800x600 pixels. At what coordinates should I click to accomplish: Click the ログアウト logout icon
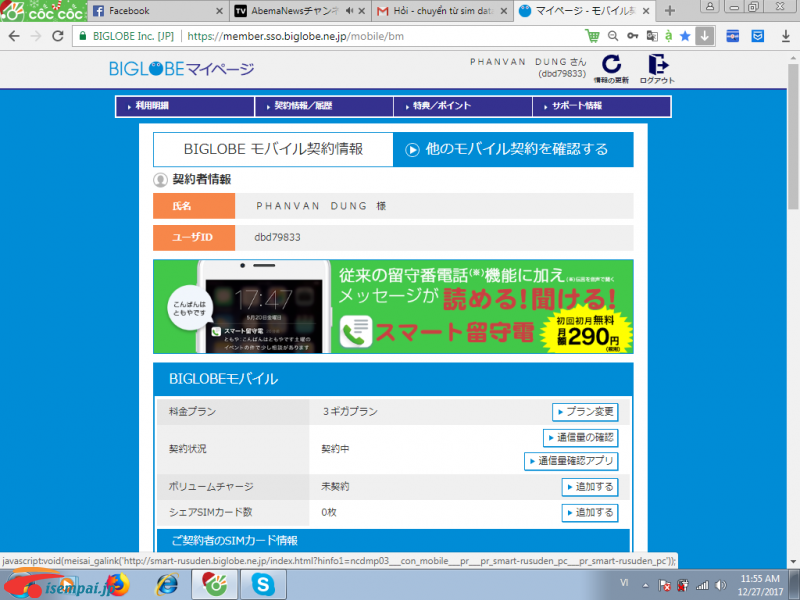(x=657, y=66)
